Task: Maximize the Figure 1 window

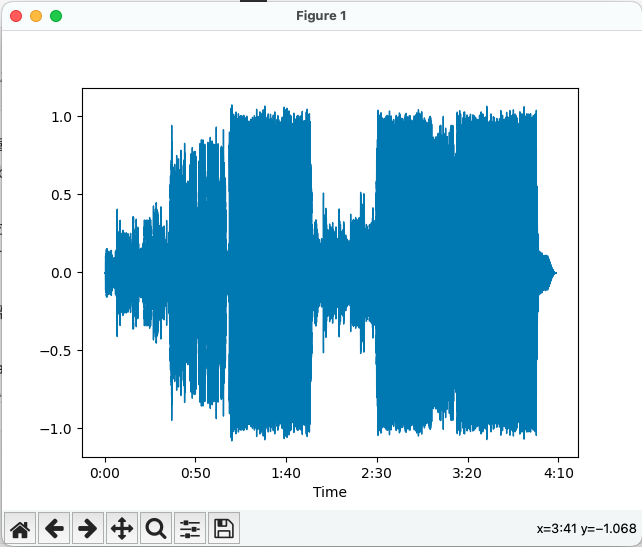Action: (x=56, y=16)
